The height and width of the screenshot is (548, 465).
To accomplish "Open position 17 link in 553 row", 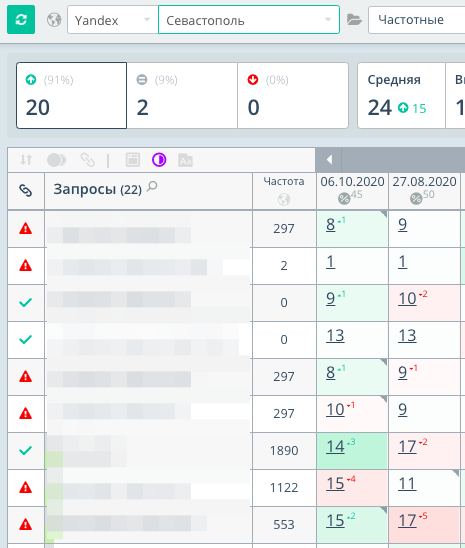I will pyautogui.click(x=407, y=521).
